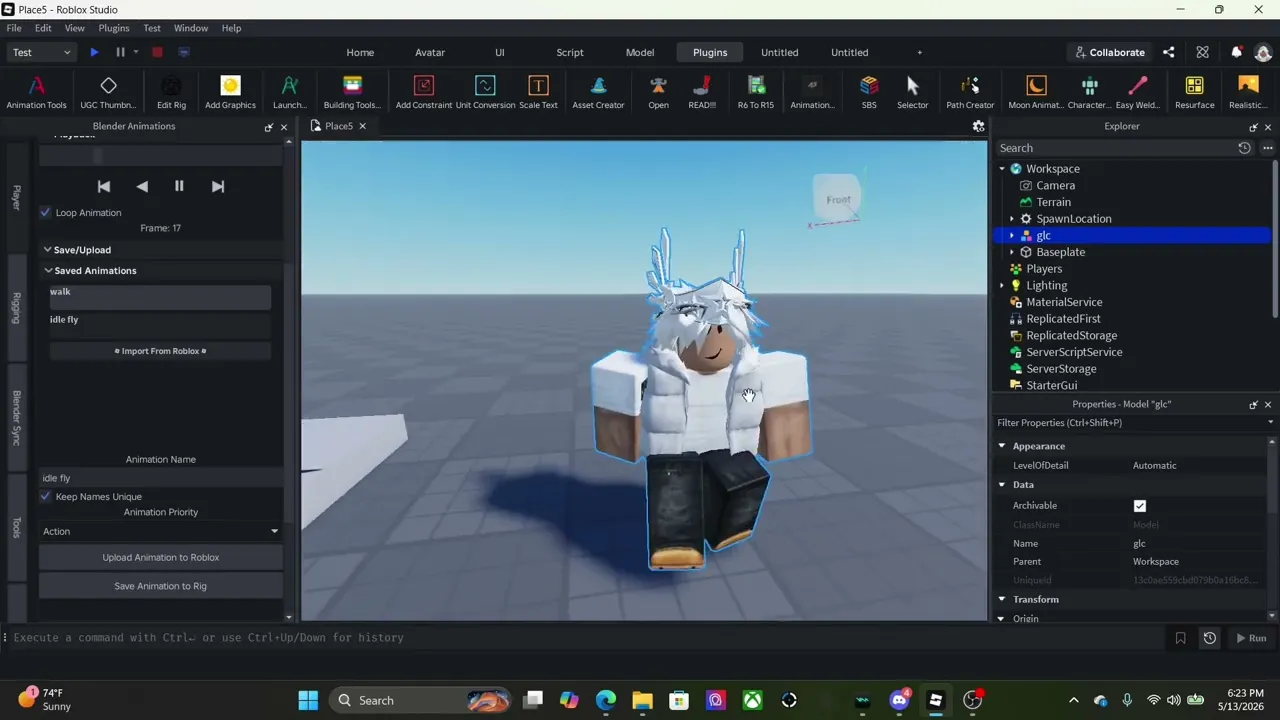
Task: Open UGC Thumbnail plugin
Action: pyautogui.click(x=108, y=92)
